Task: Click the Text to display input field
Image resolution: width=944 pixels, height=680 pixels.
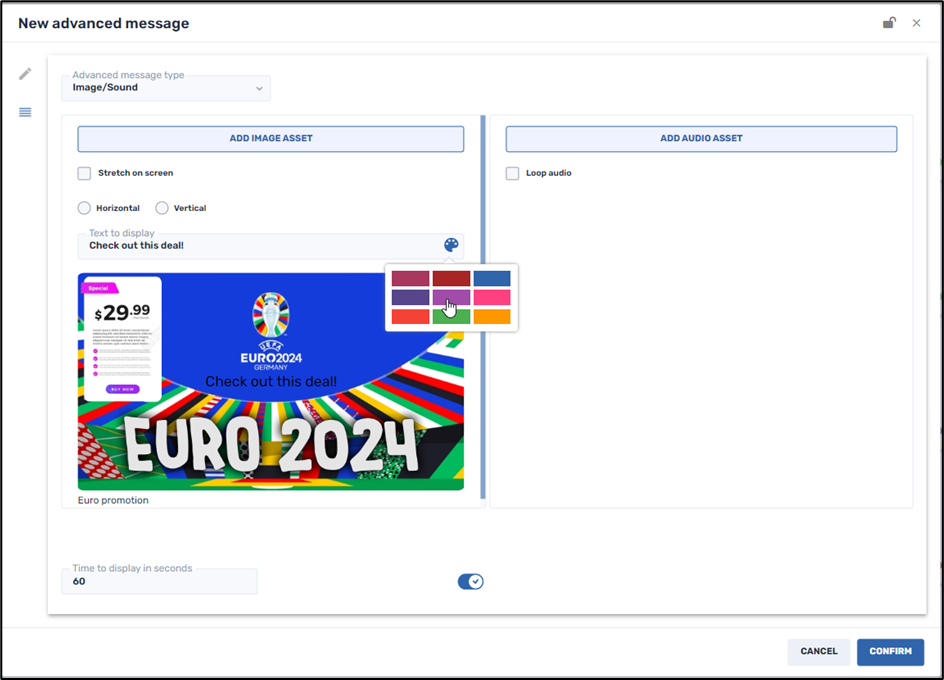Action: point(260,246)
